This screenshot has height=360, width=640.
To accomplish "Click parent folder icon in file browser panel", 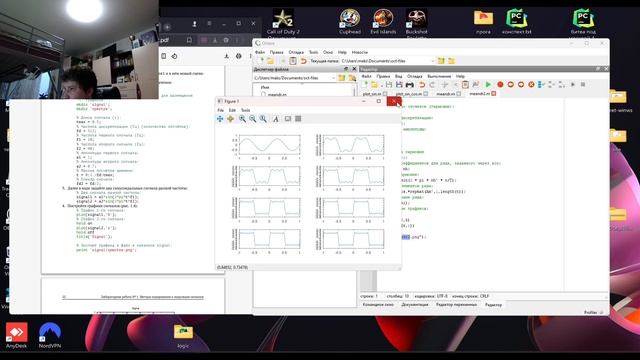I will [x=342, y=78].
